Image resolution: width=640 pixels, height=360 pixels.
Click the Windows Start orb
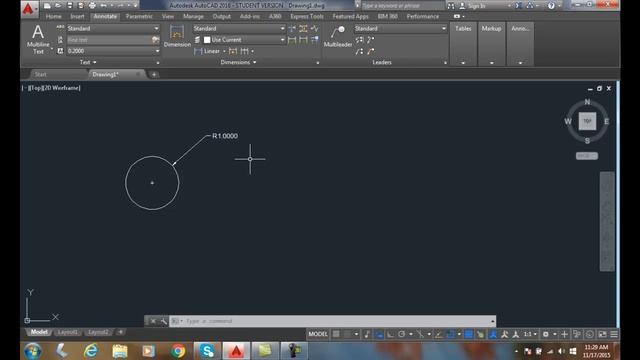point(33,351)
